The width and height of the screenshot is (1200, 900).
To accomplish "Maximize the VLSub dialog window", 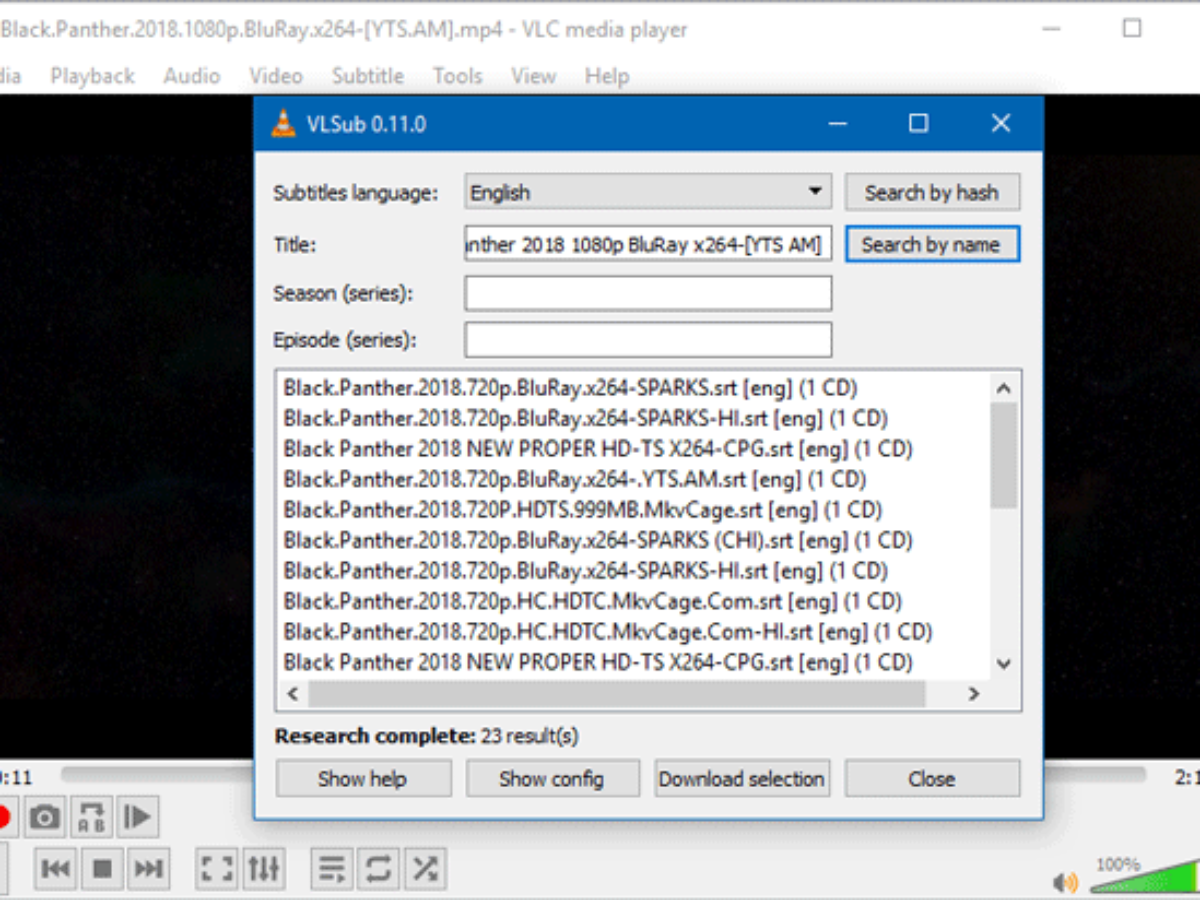I will click(x=918, y=123).
